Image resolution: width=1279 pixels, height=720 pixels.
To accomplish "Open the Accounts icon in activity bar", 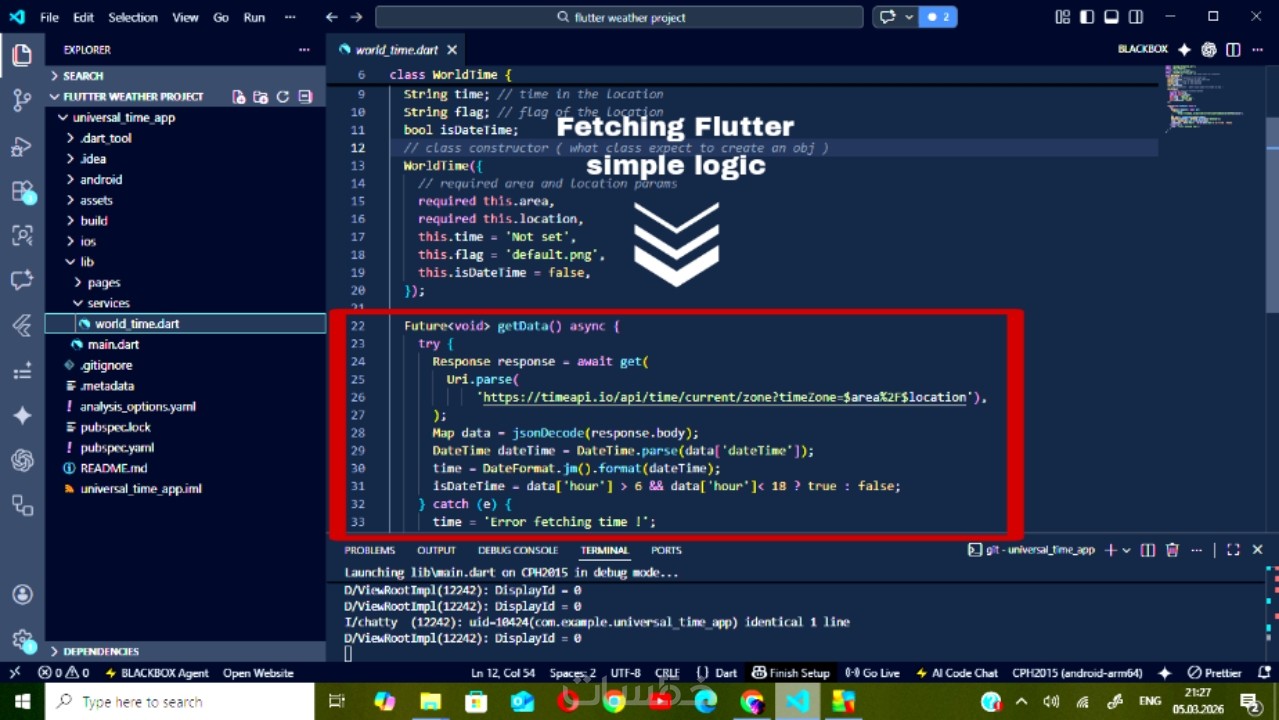I will 22,594.
